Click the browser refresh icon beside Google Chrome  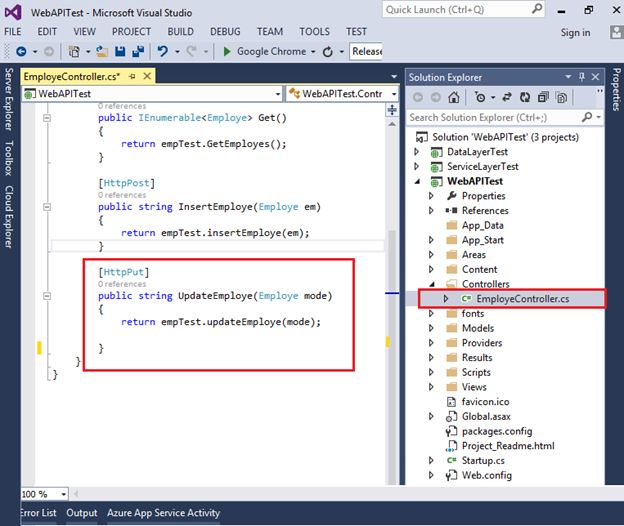326,51
